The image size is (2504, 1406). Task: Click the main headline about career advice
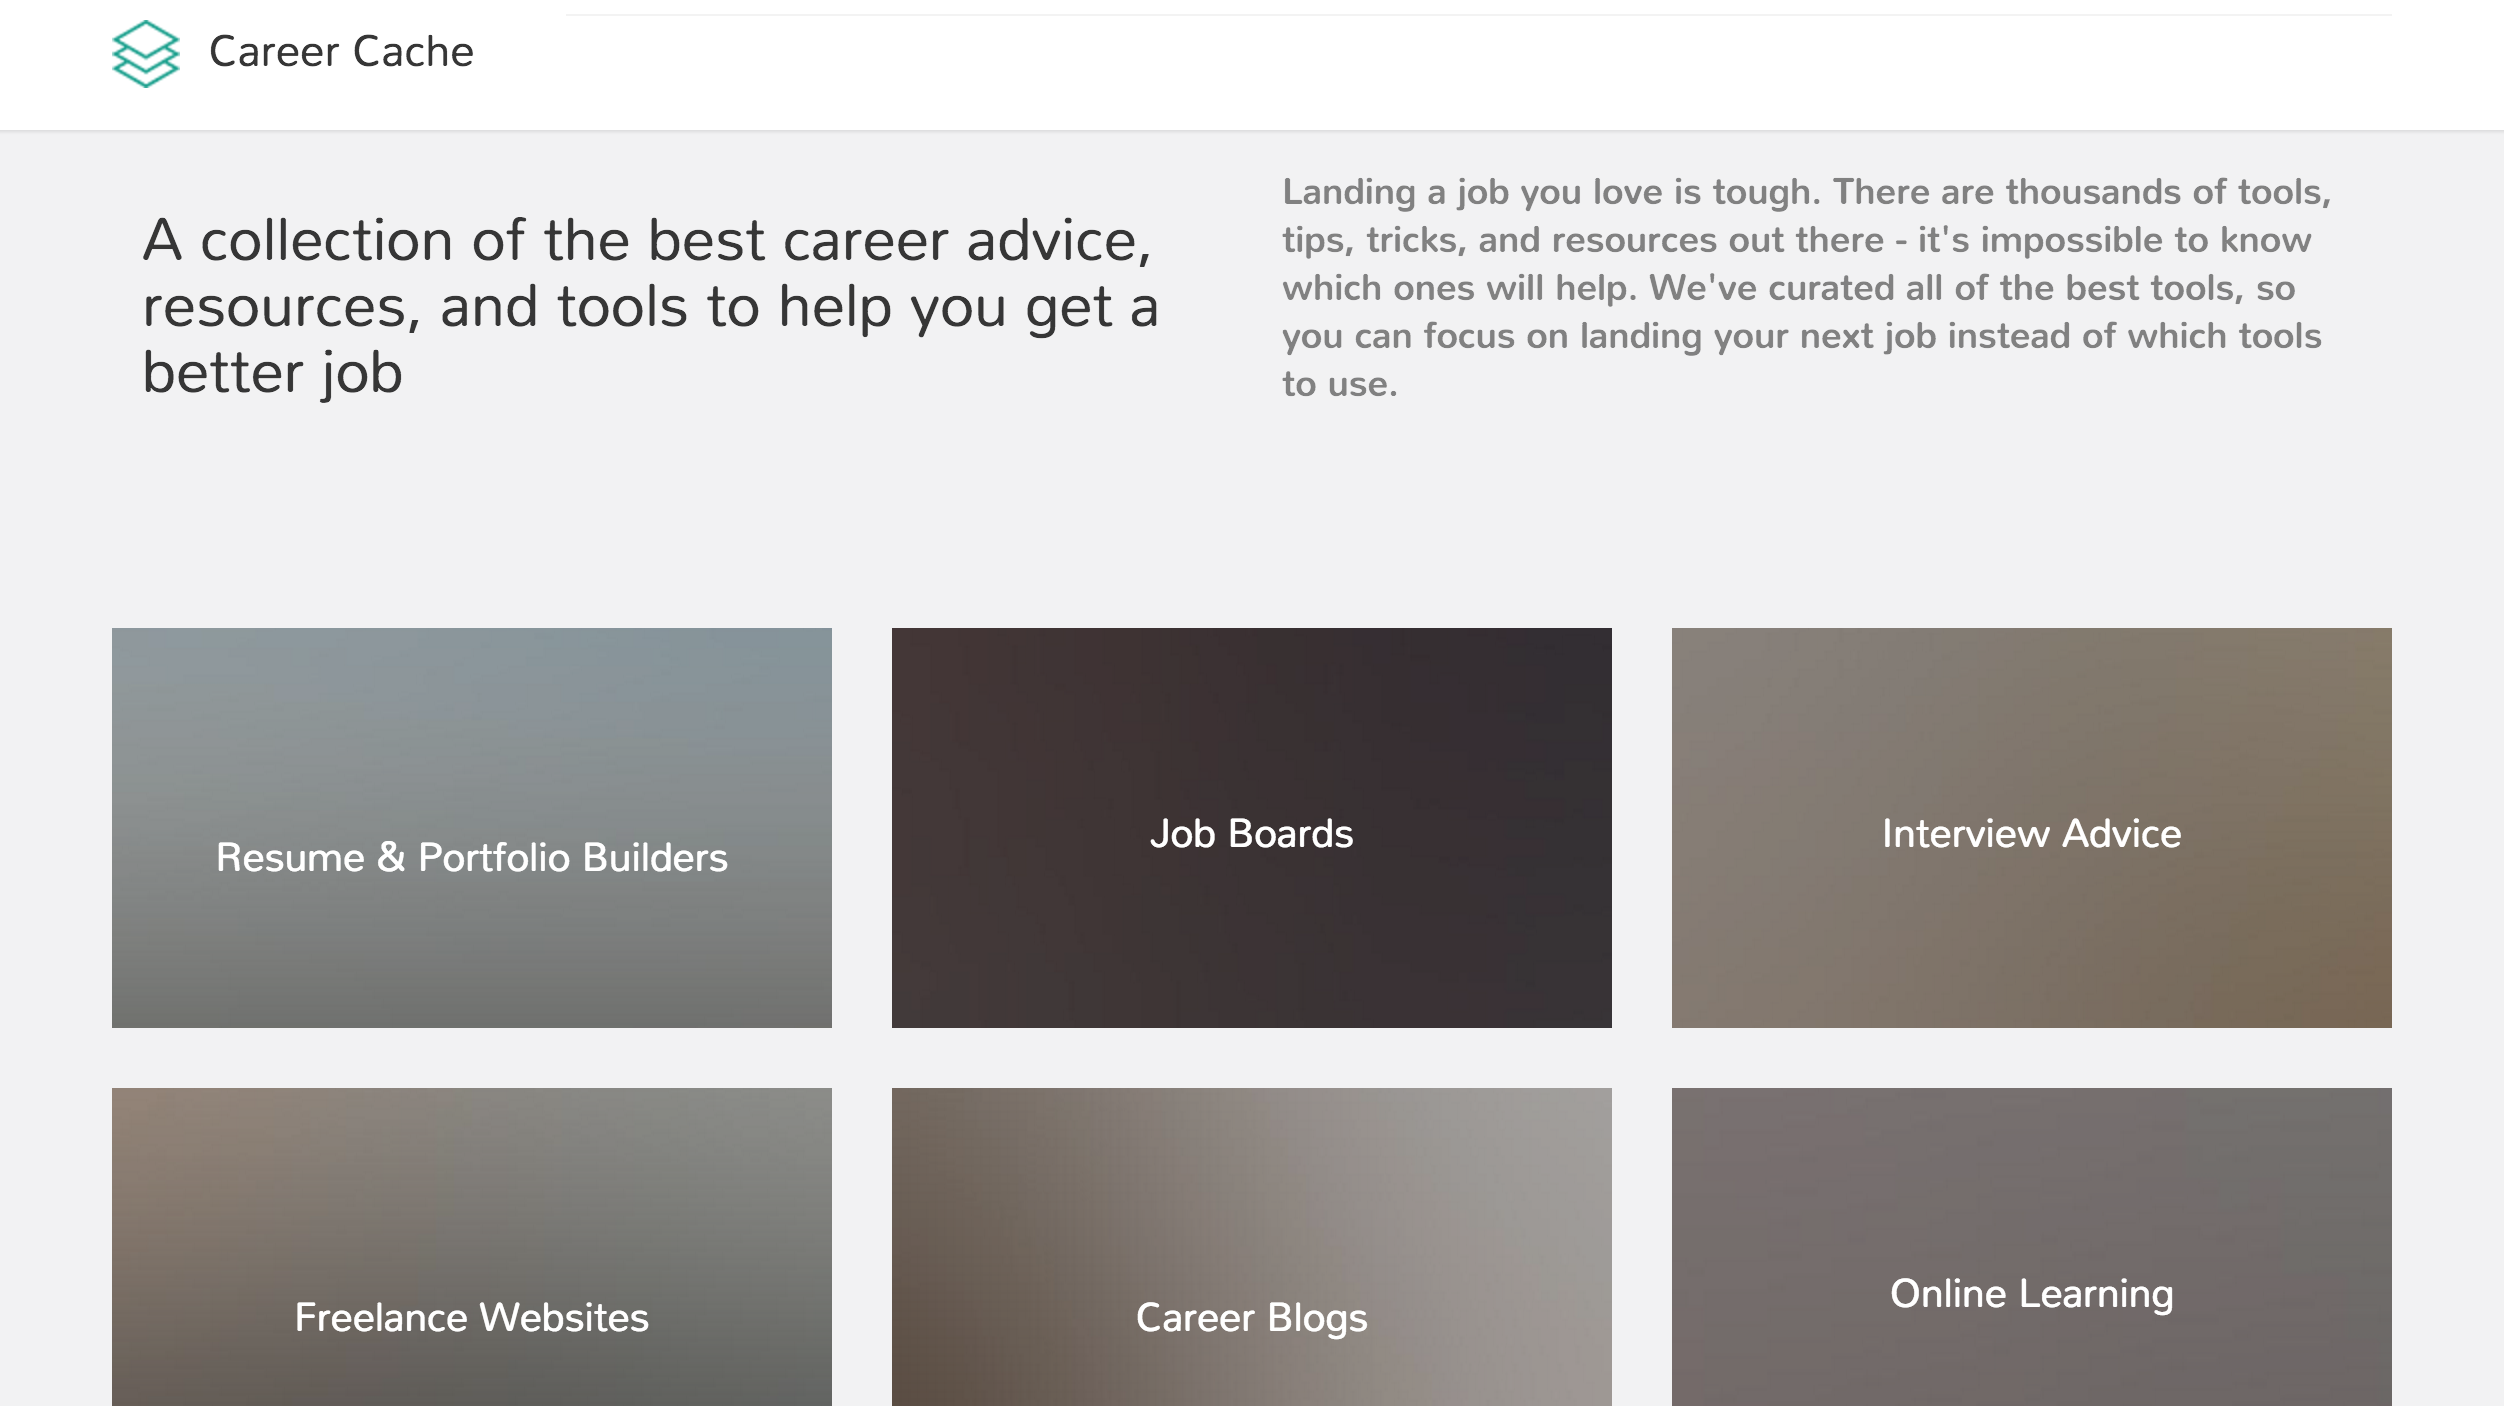click(x=650, y=306)
